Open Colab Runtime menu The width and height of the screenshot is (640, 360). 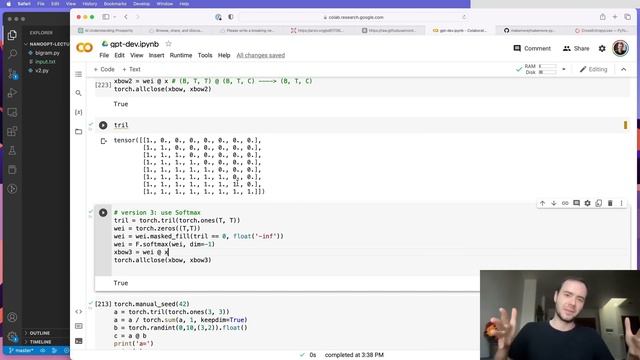coord(181,55)
